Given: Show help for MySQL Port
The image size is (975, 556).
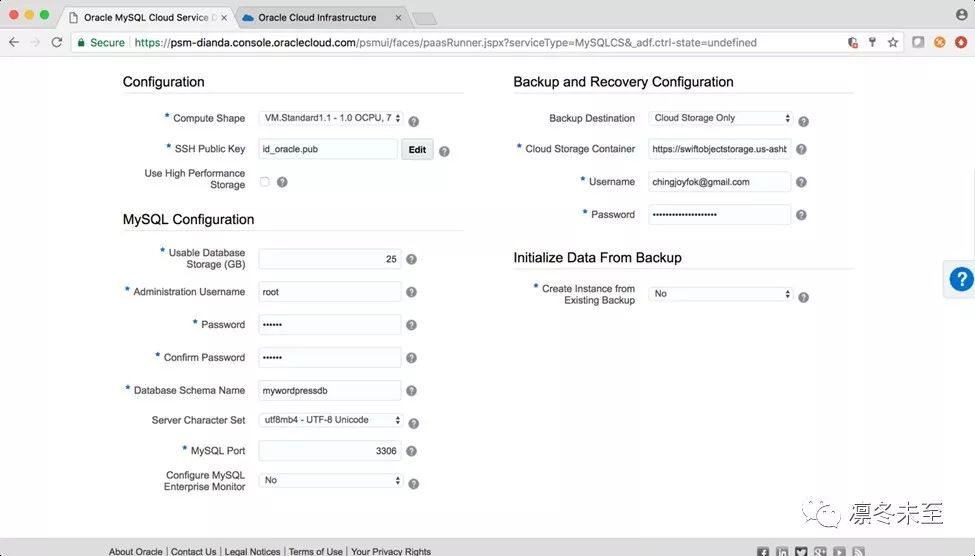Looking at the screenshot, I should pyautogui.click(x=411, y=451).
